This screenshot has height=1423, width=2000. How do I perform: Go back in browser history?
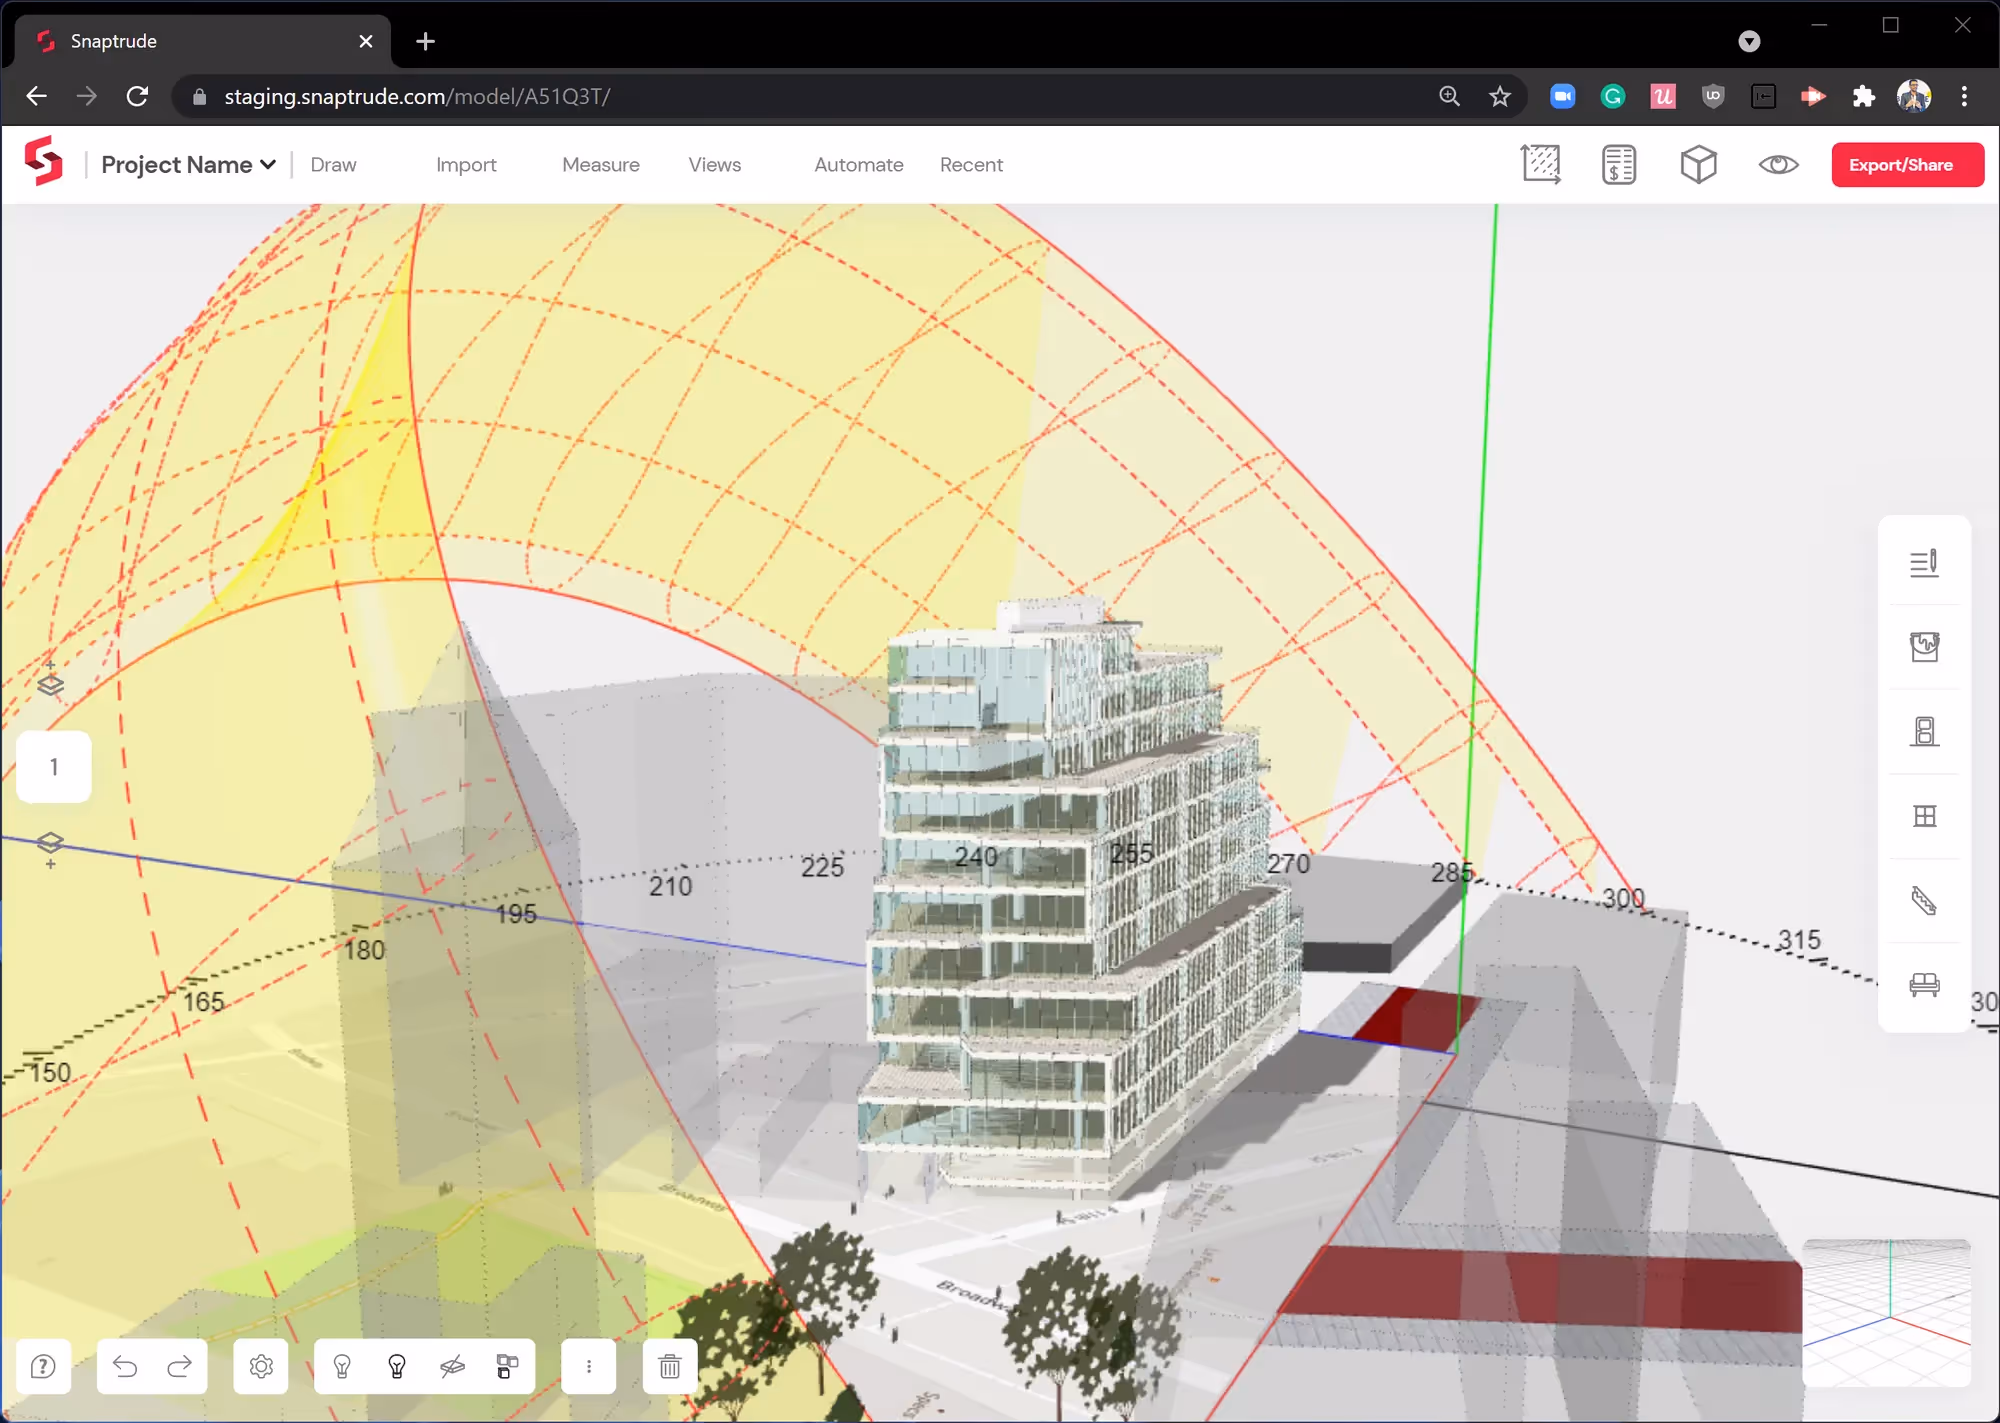pos(37,96)
